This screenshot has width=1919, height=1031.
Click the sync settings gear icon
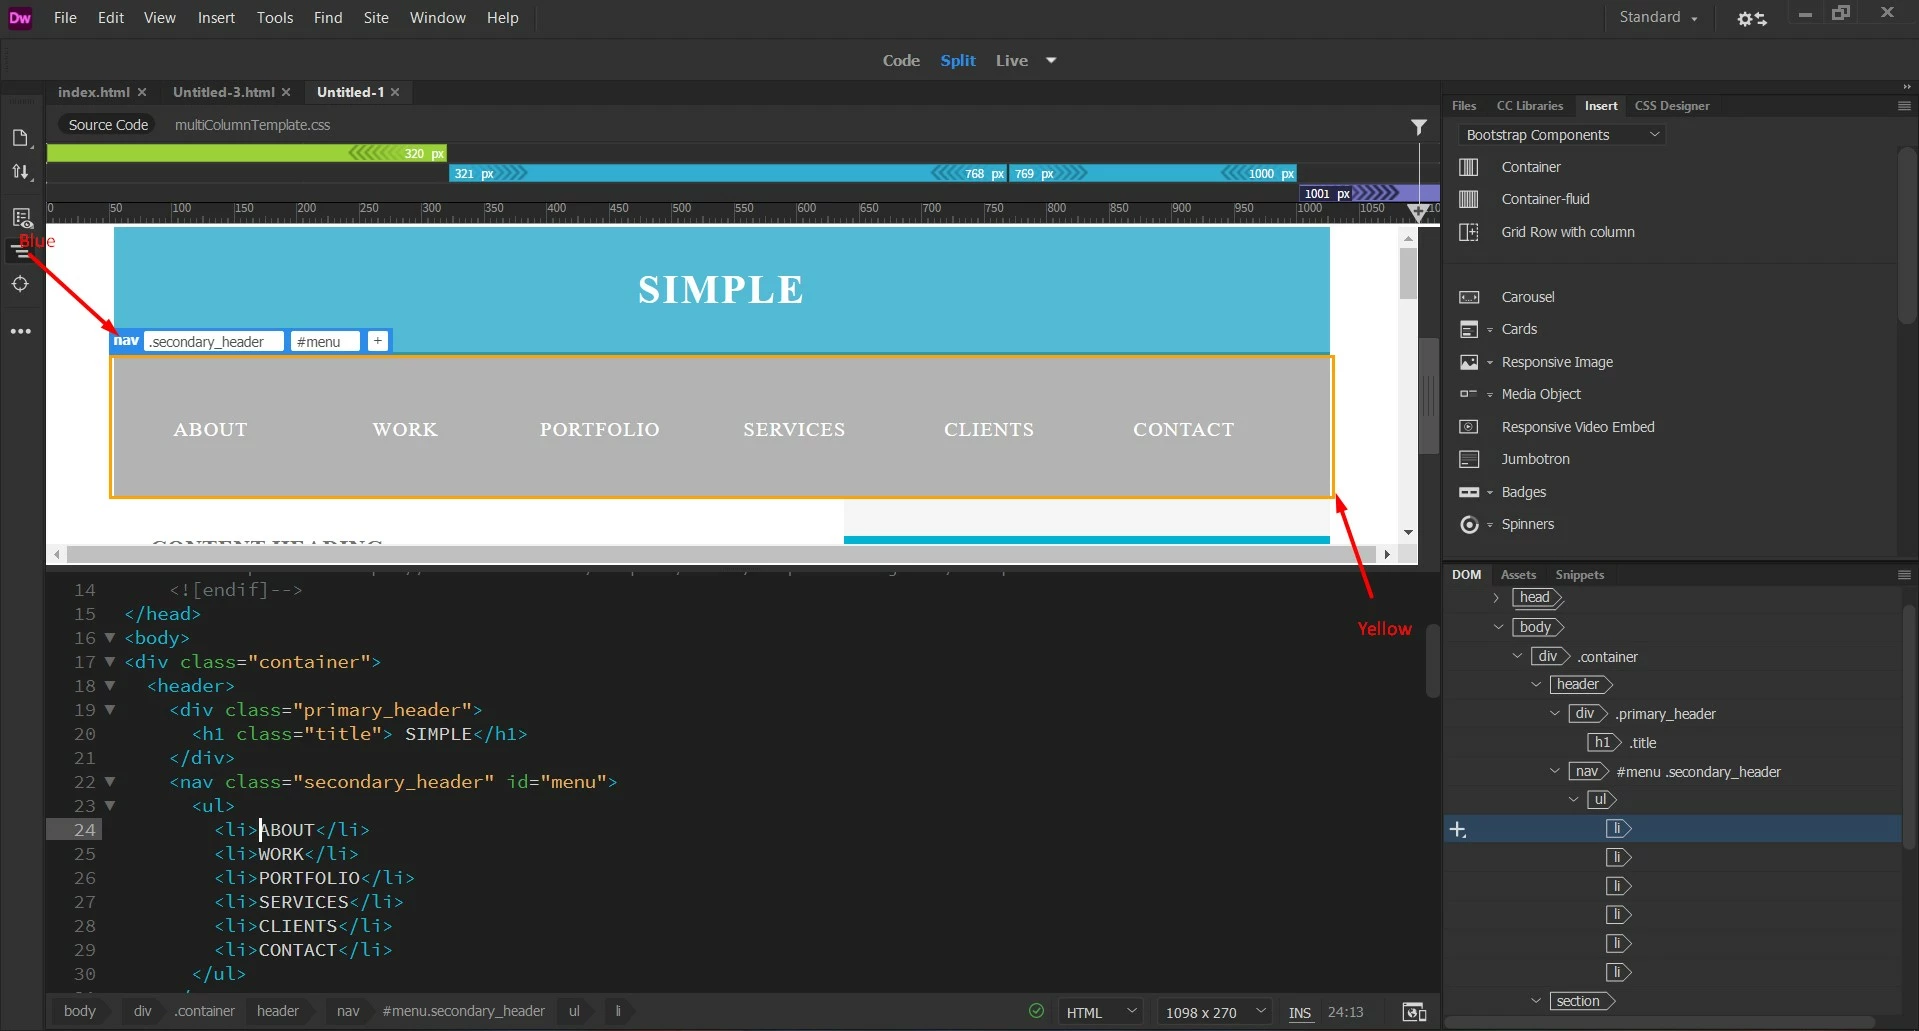pyautogui.click(x=1751, y=18)
